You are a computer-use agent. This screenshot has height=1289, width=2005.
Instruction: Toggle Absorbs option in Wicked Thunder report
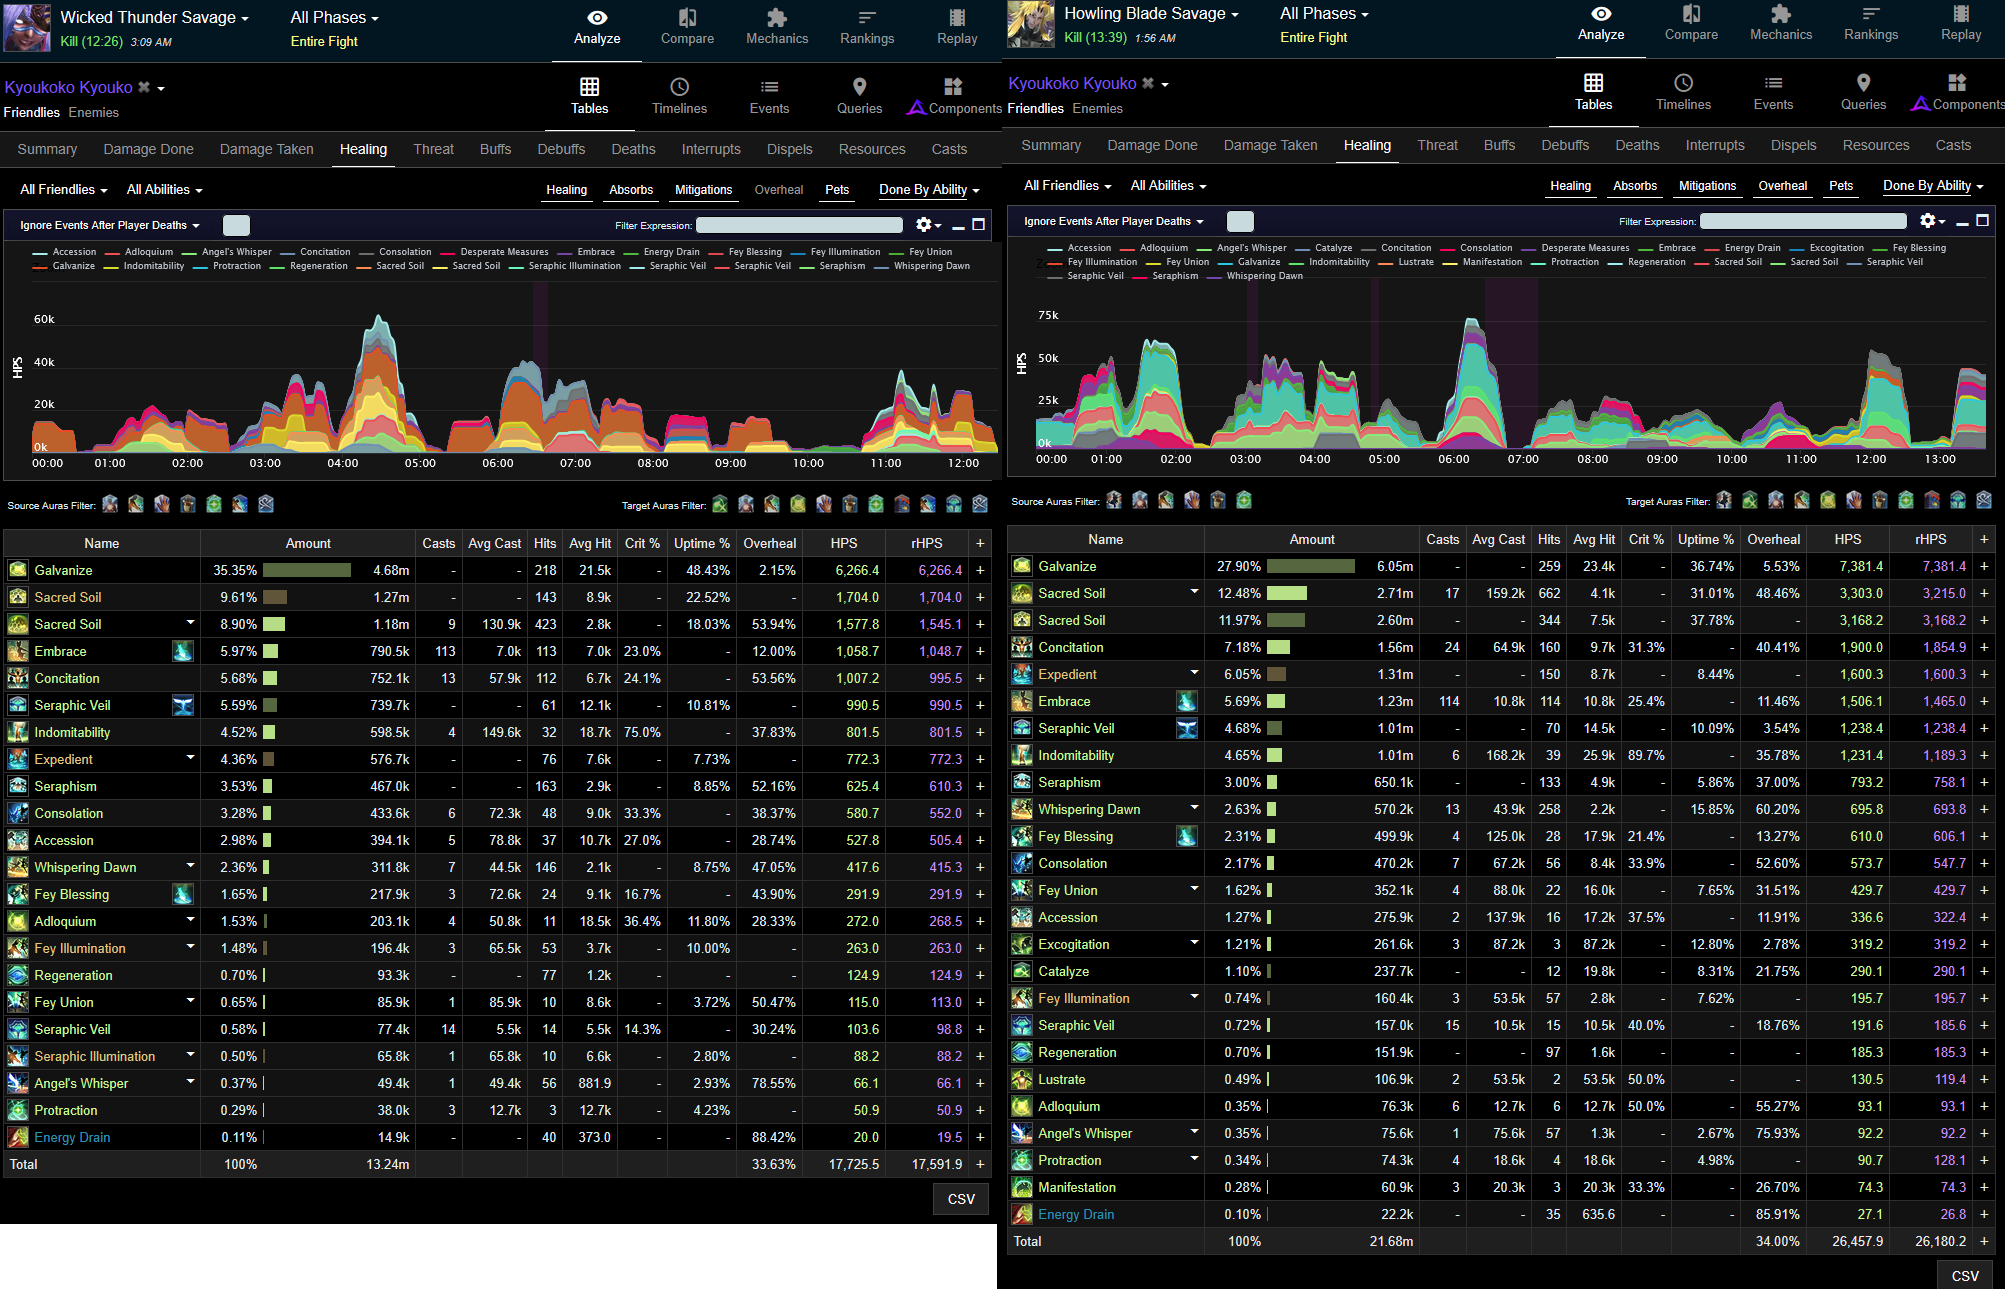[x=631, y=189]
